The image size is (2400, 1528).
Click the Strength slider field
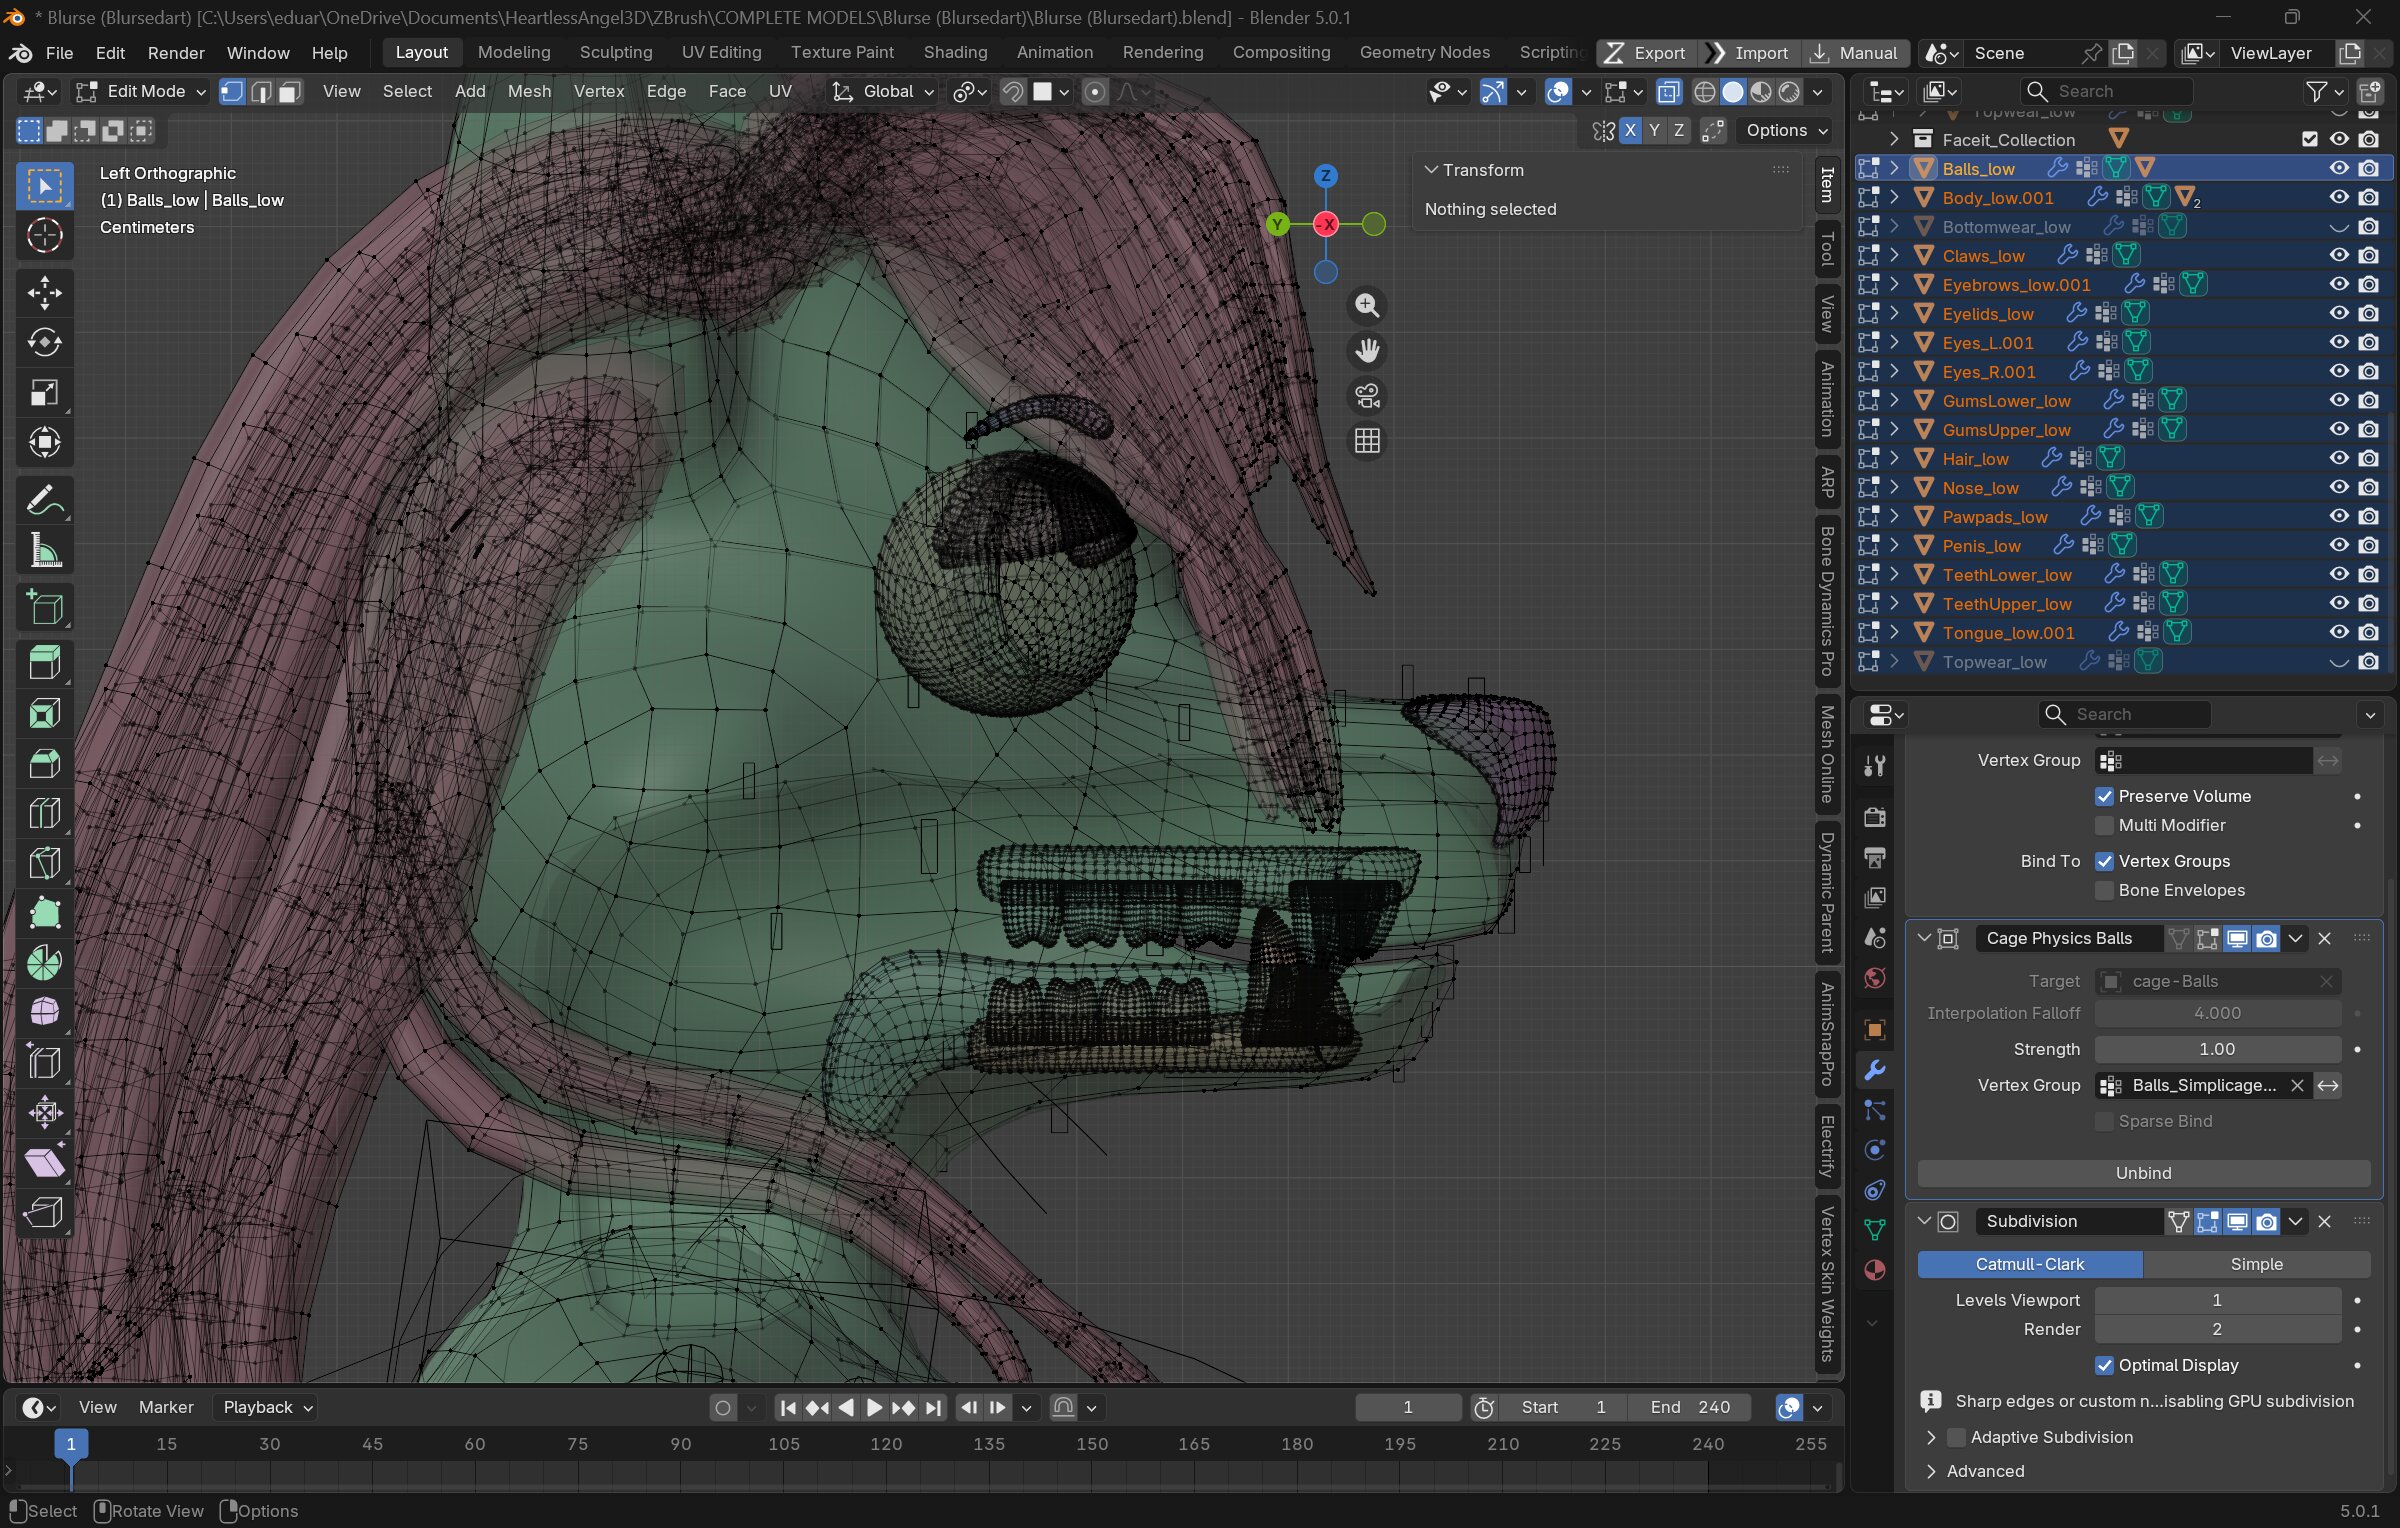2217,1049
